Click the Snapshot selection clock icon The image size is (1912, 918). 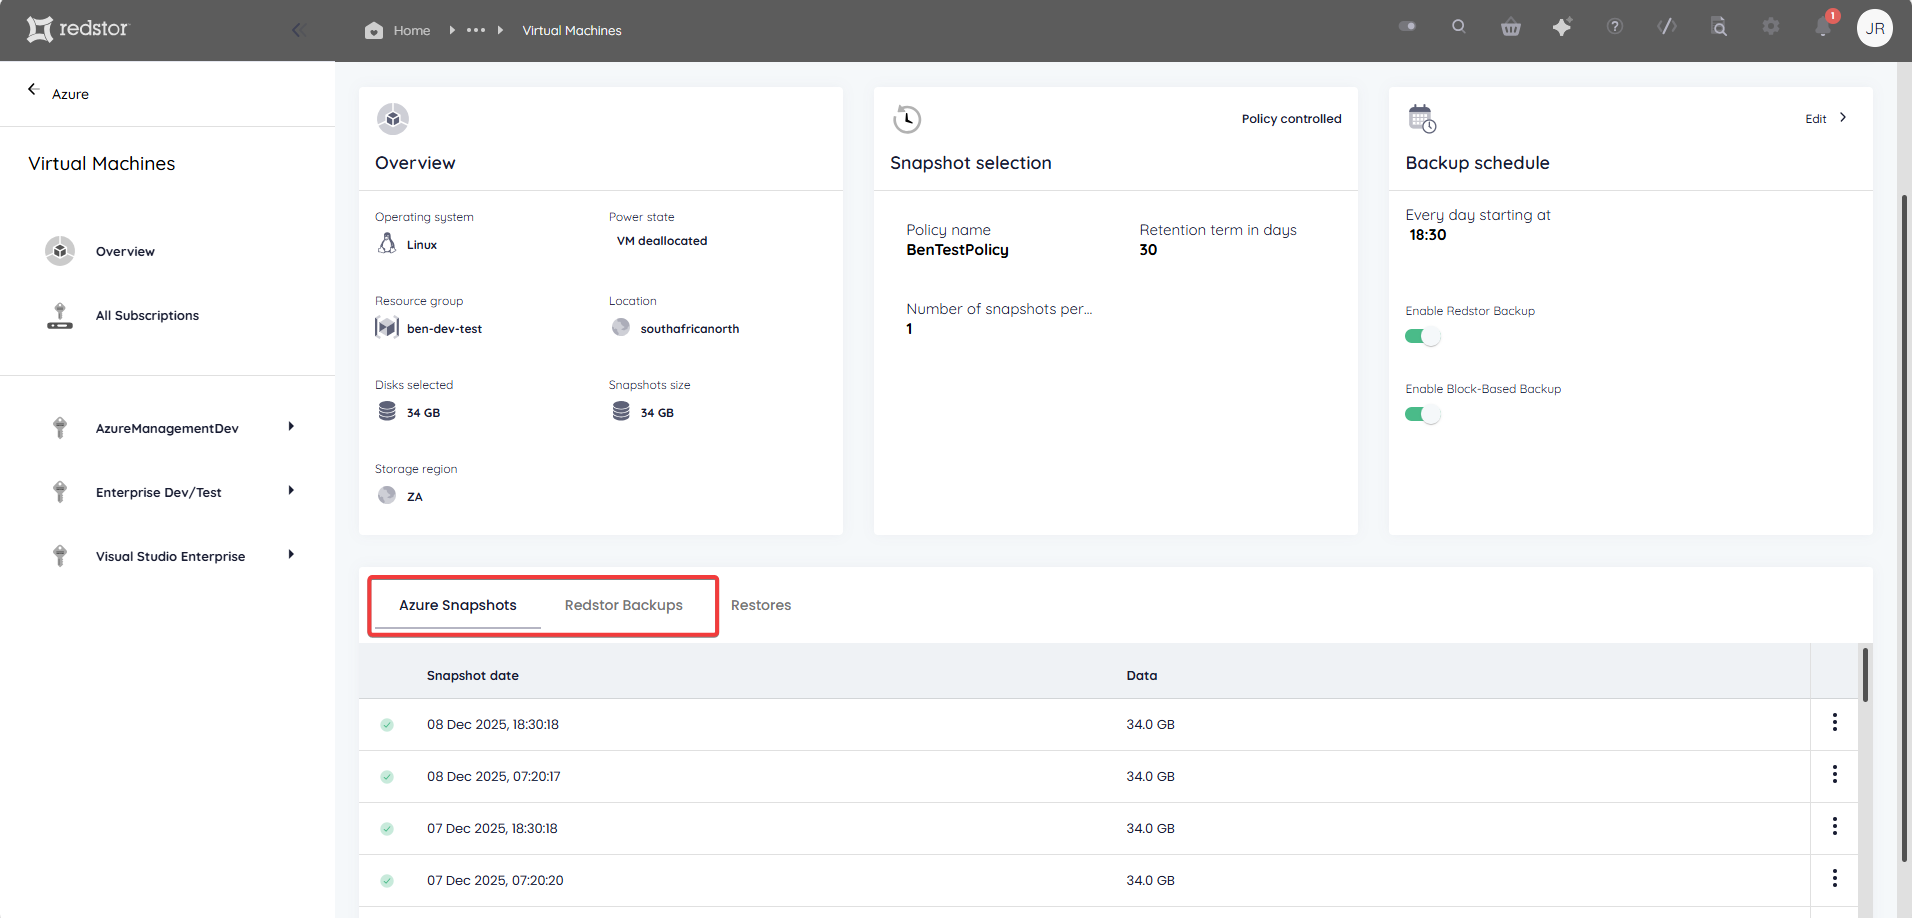pos(907,119)
